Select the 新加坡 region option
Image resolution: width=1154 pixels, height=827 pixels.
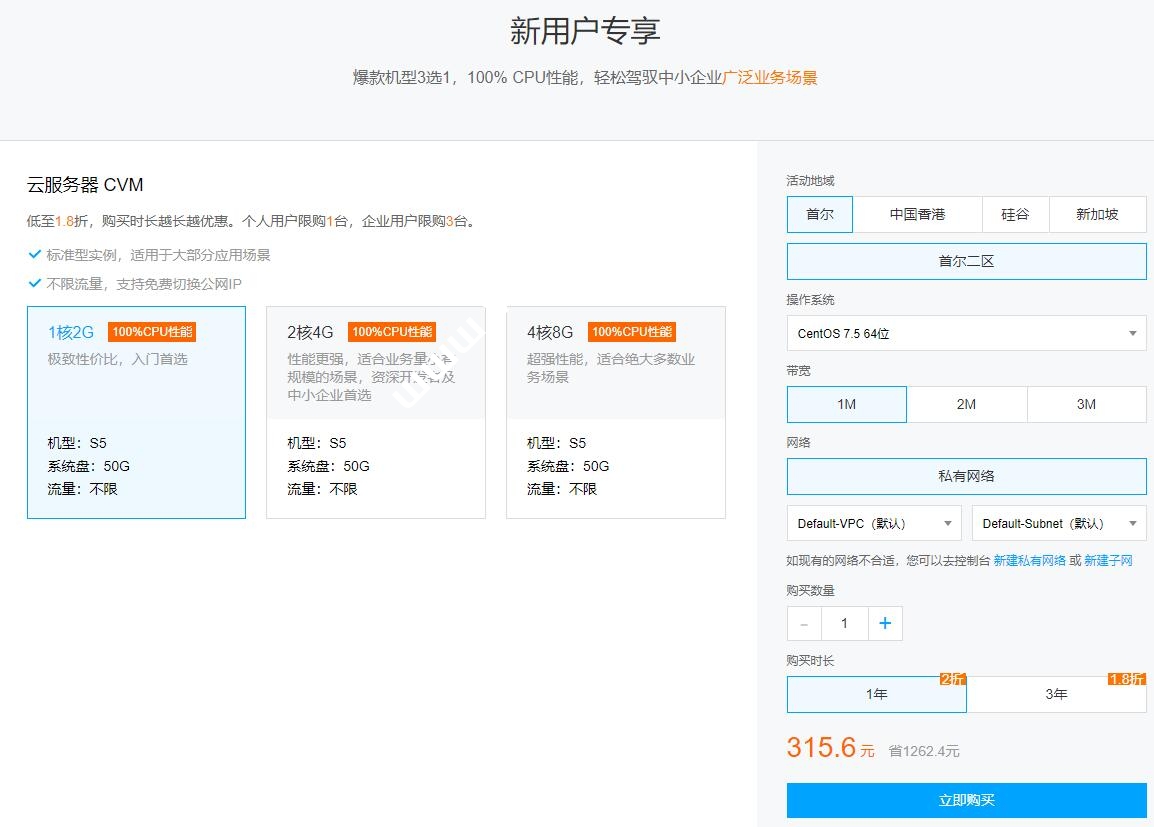1097,214
